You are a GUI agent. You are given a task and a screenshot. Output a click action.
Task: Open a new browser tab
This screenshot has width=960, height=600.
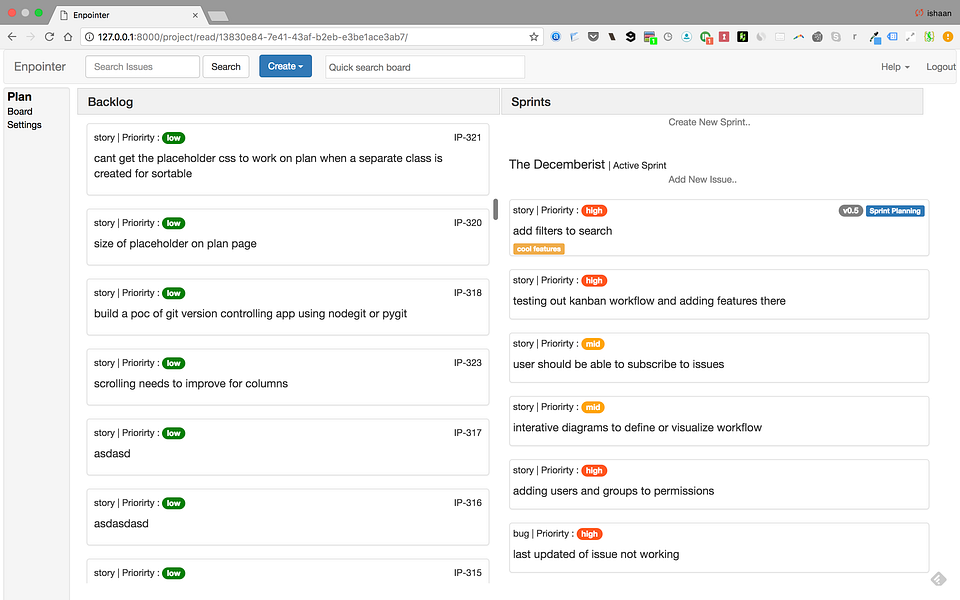tap(218, 16)
